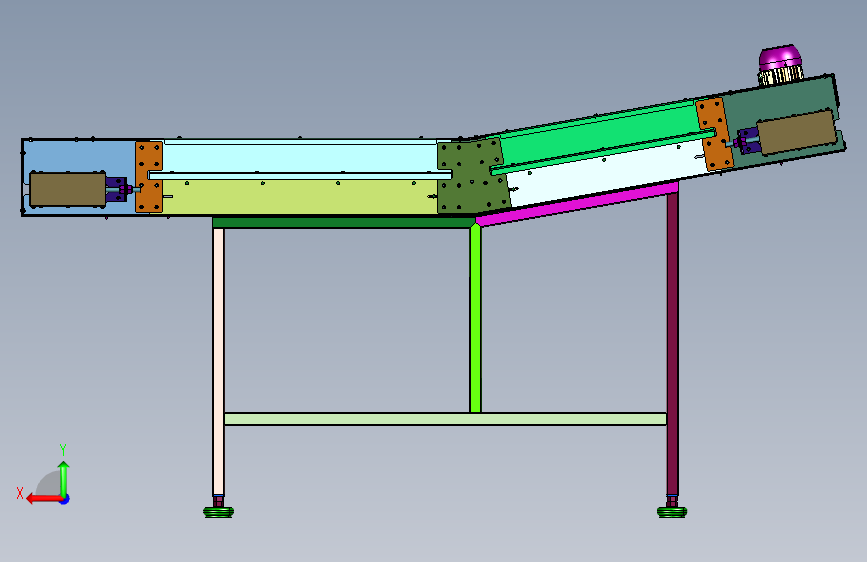
Task: Select the bright green vertical middle leg
Action: pos(475,319)
